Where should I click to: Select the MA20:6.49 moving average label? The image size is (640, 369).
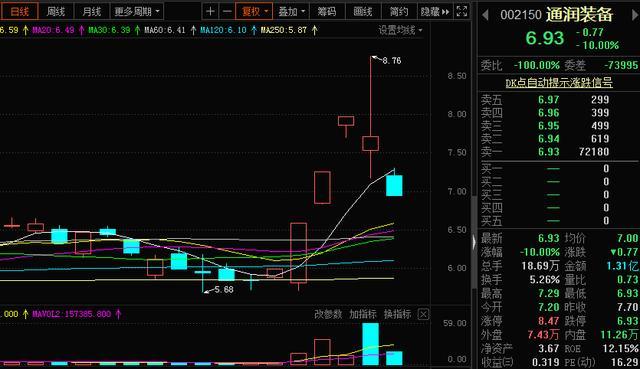click(x=53, y=30)
